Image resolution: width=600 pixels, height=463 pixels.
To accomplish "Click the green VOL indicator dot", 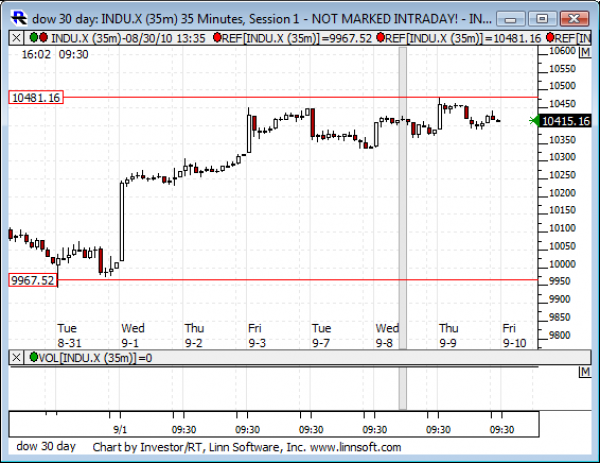I will 34,357.
